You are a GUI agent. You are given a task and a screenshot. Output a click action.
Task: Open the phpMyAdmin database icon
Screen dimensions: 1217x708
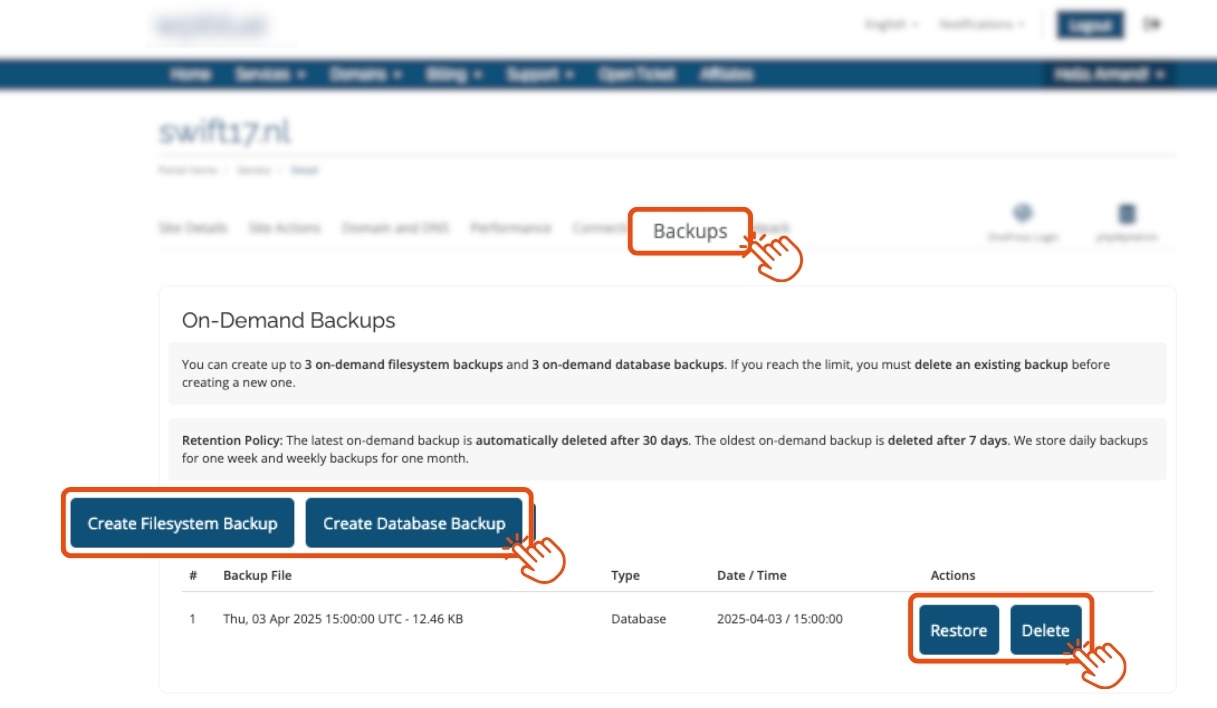pos(1126,215)
